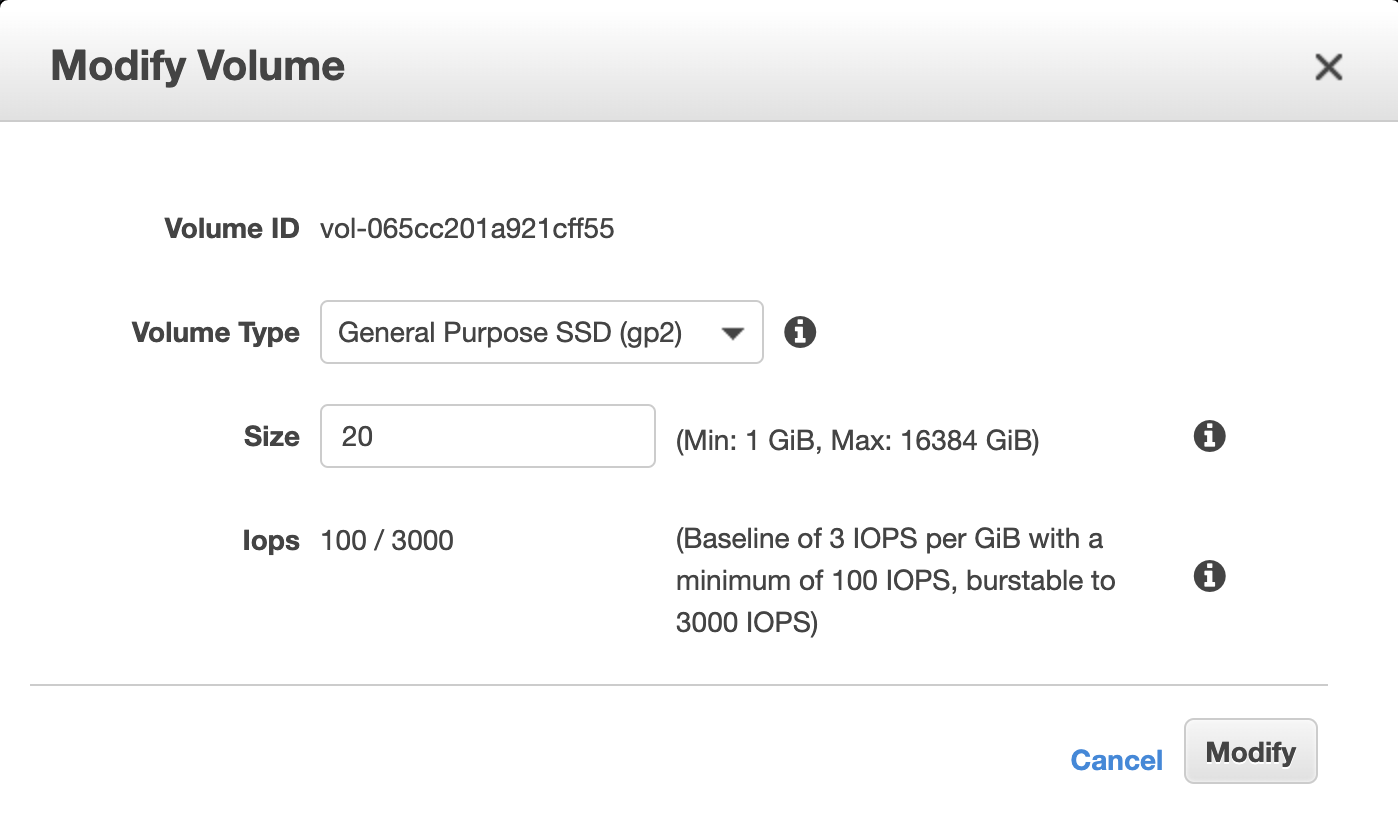Screen dimensions: 1398x824
Task: Click the Modify Volume title
Action: 198,67
